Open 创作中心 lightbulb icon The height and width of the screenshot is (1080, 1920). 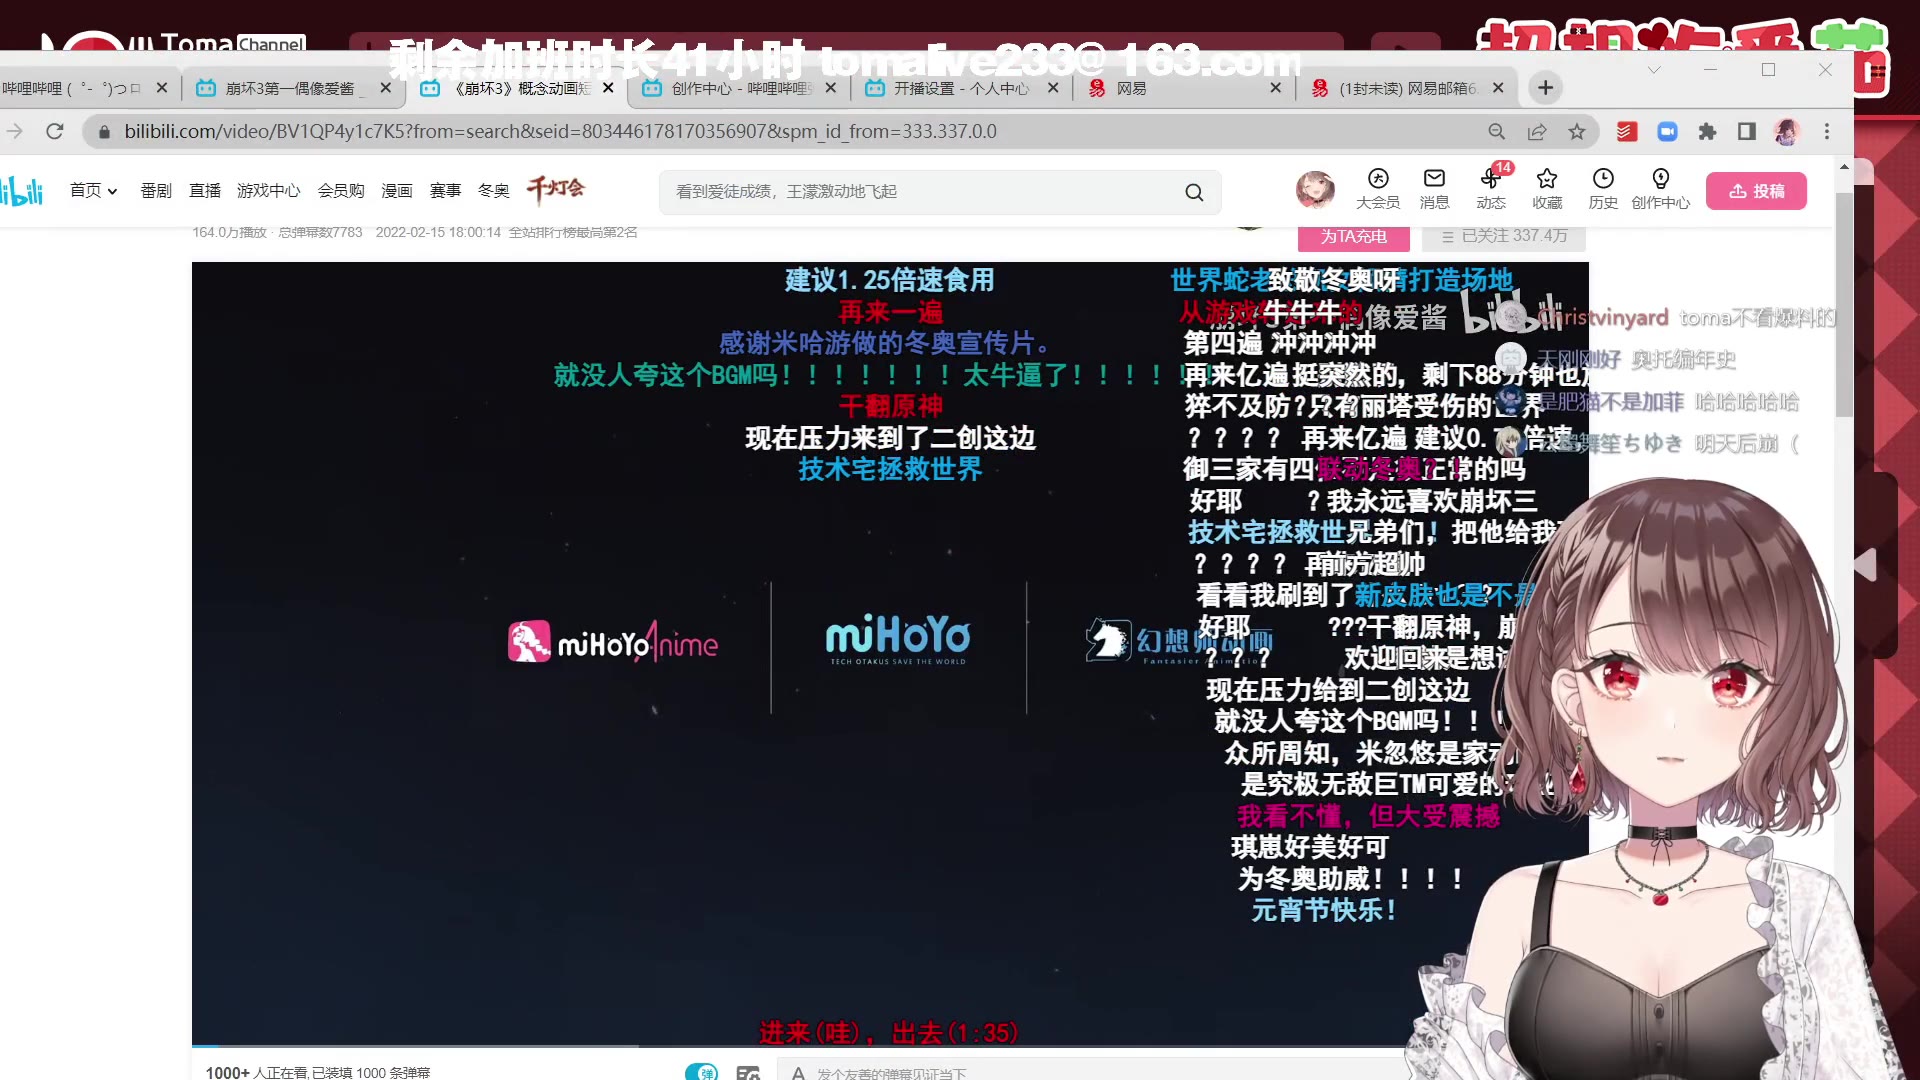[1660, 189]
